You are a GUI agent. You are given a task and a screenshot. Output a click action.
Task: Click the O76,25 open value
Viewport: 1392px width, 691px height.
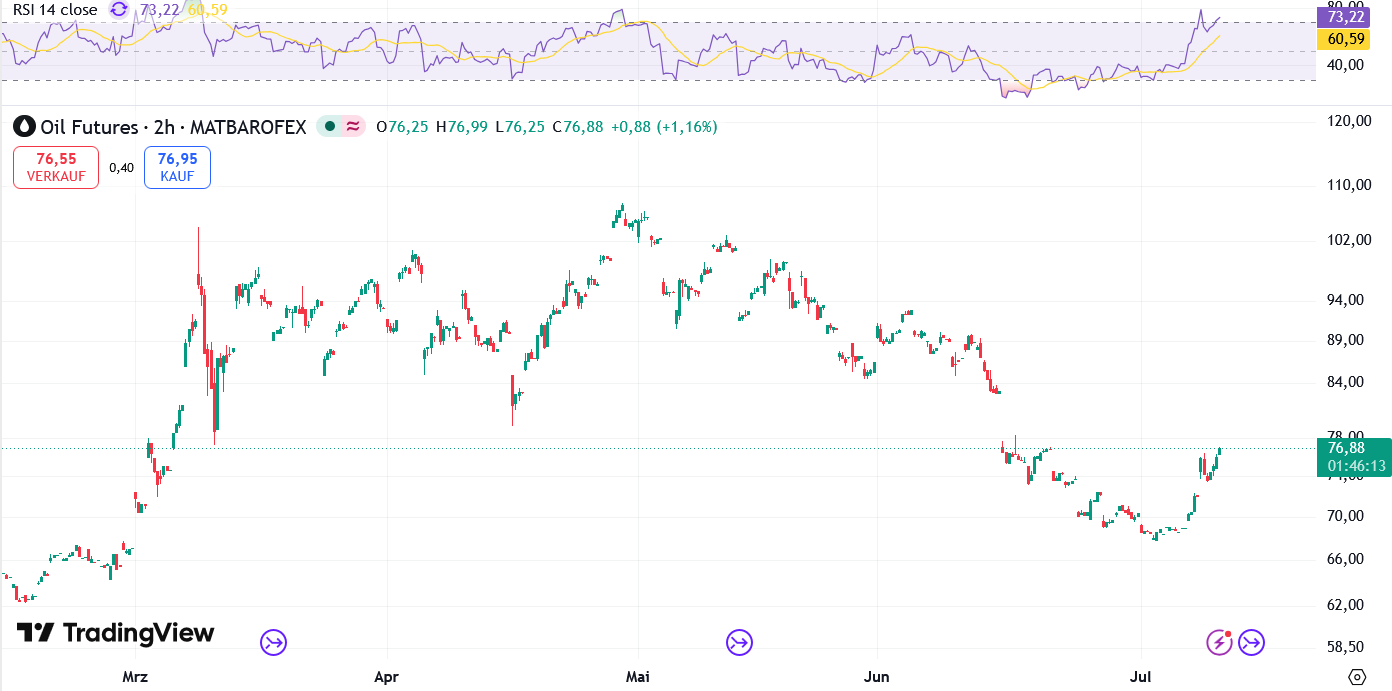tap(402, 127)
